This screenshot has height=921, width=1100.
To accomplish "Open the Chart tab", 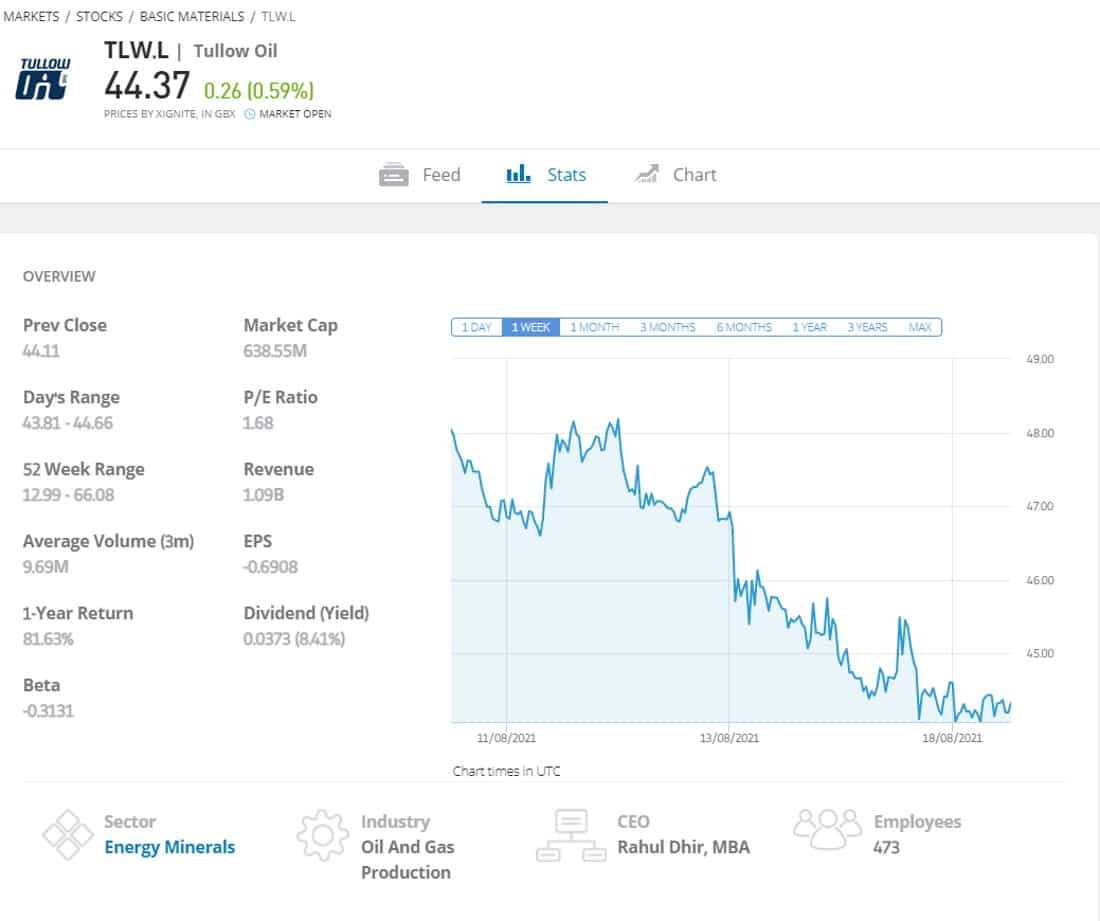I will pyautogui.click(x=676, y=175).
